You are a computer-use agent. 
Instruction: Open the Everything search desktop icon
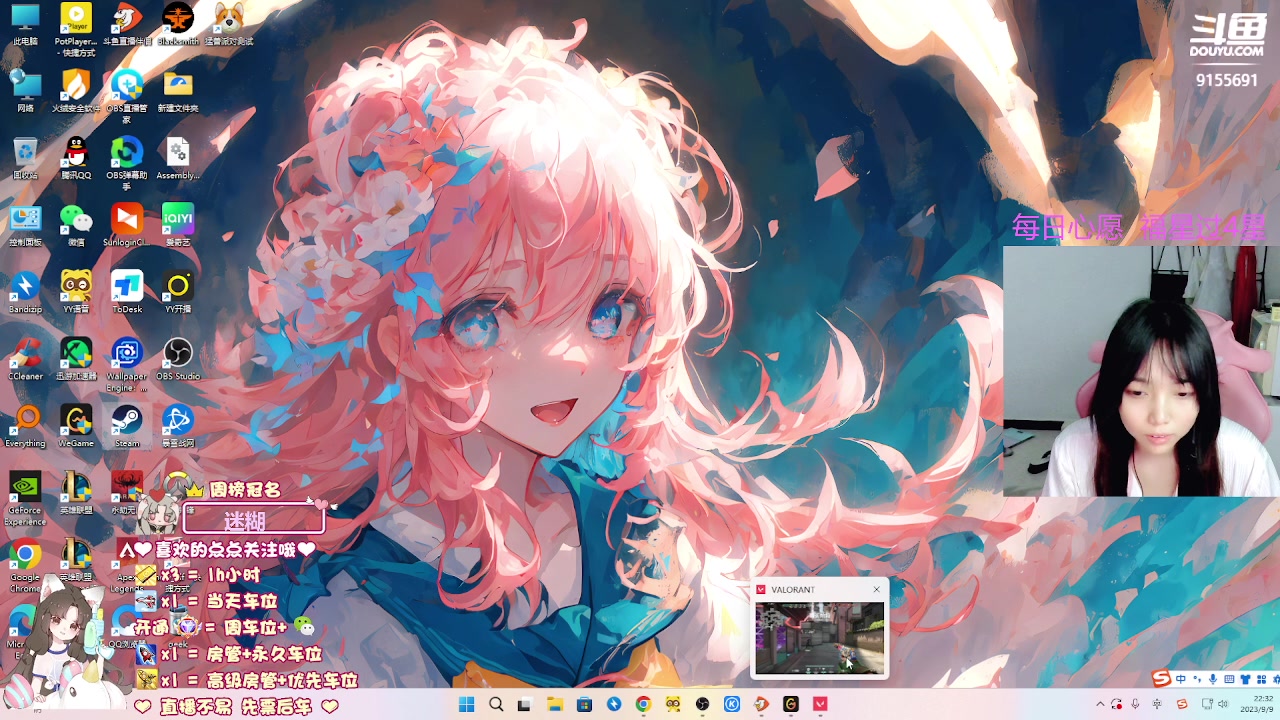(25, 426)
